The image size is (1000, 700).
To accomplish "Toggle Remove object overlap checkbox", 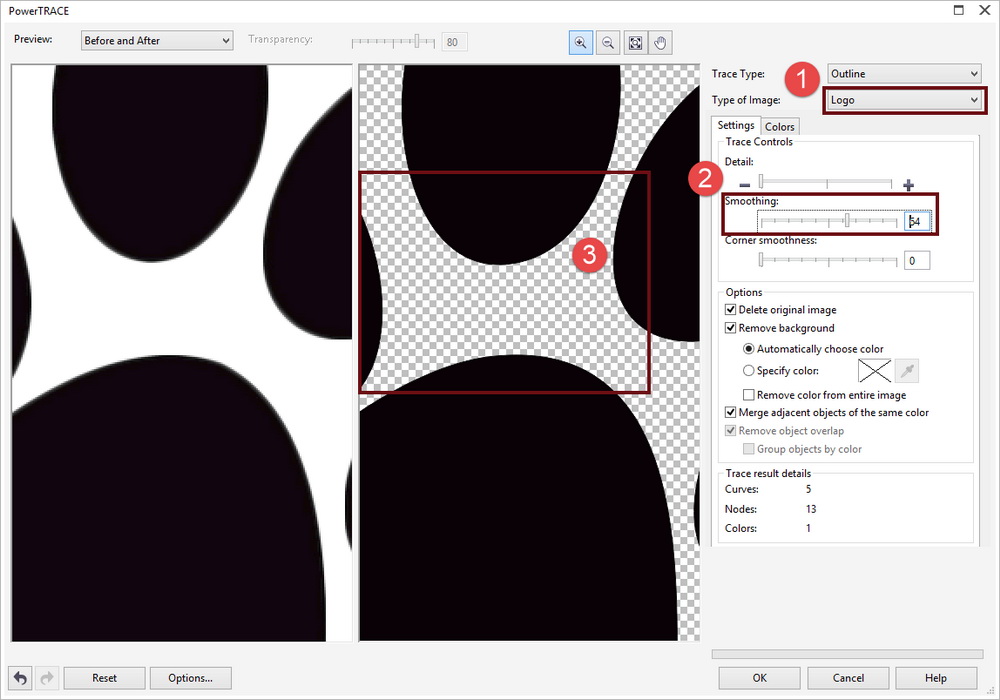I will [731, 430].
